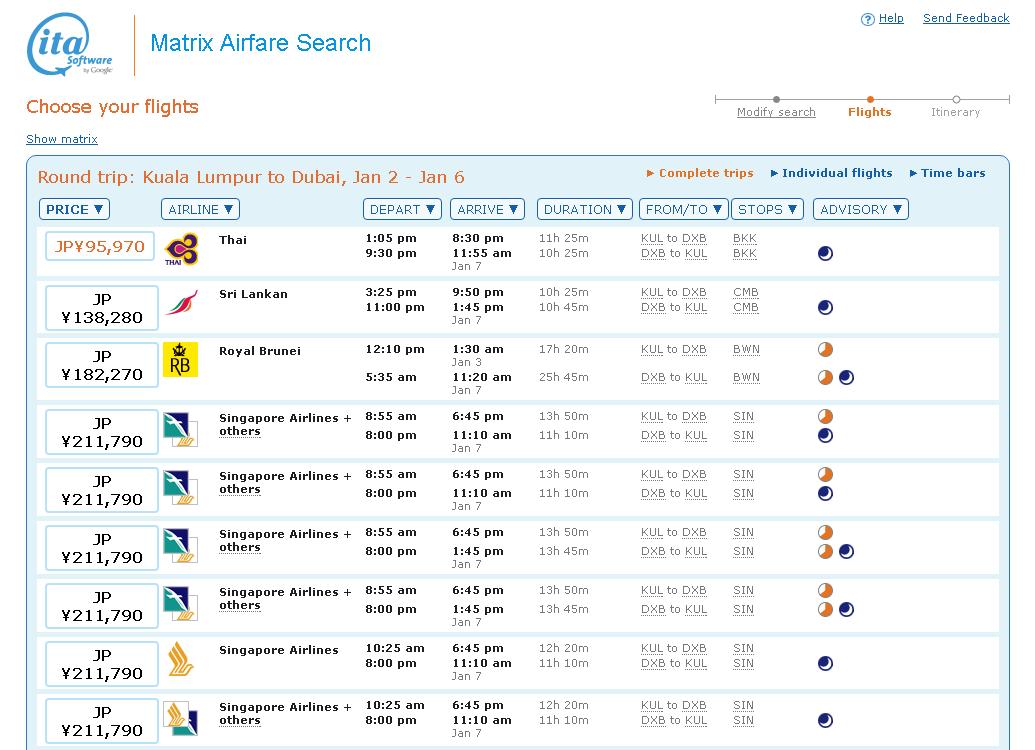This screenshot has height=750, width=1035.
Task: Expand the DURATION dropdown
Action: click(x=585, y=209)
